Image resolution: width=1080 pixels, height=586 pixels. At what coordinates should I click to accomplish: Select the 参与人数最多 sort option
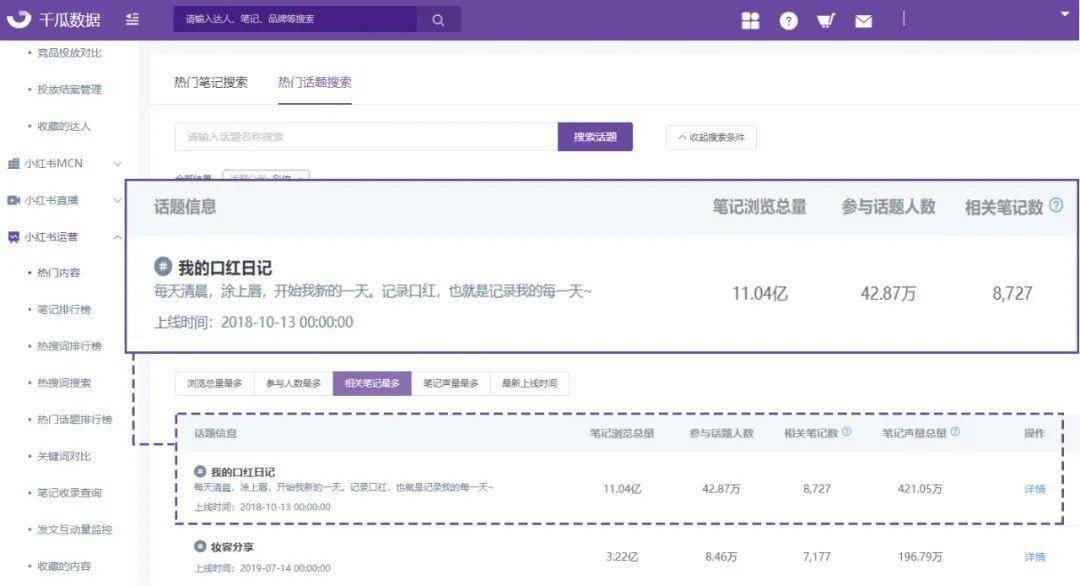pos(293,384)
